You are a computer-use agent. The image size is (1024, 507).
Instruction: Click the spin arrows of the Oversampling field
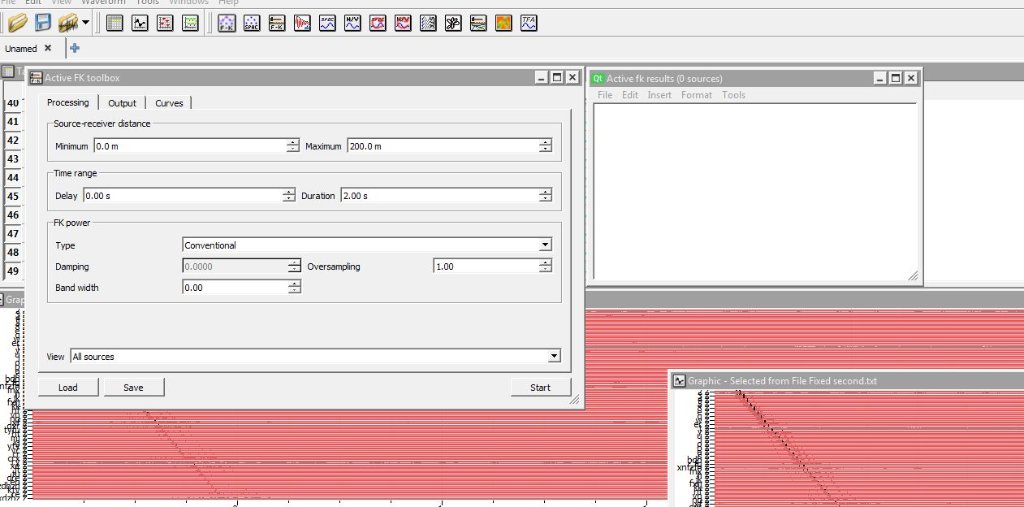[545, 266]
